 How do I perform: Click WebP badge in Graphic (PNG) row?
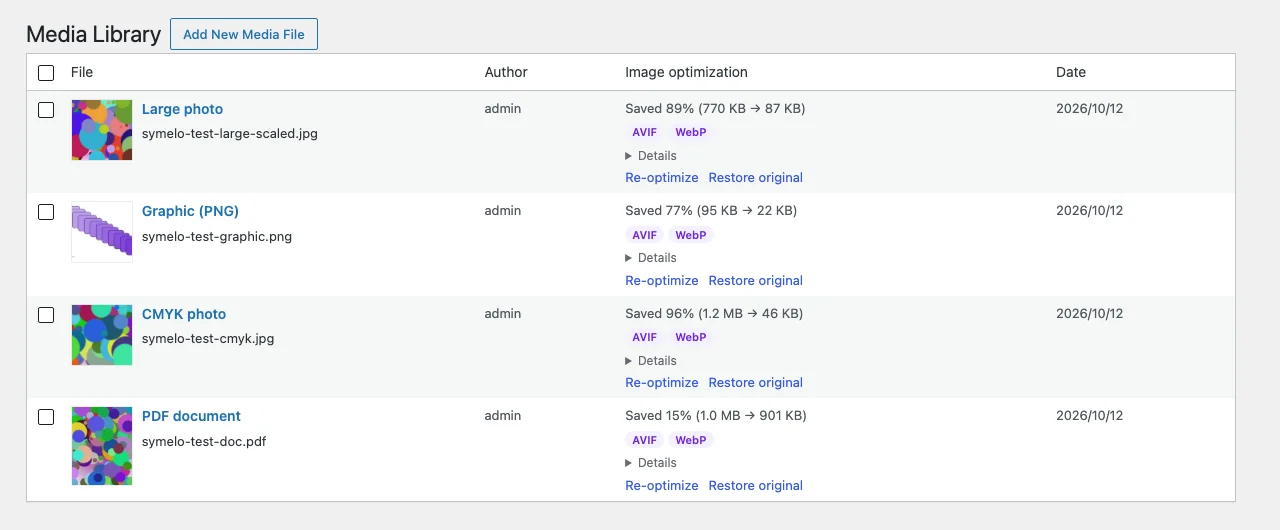point(691,236)
